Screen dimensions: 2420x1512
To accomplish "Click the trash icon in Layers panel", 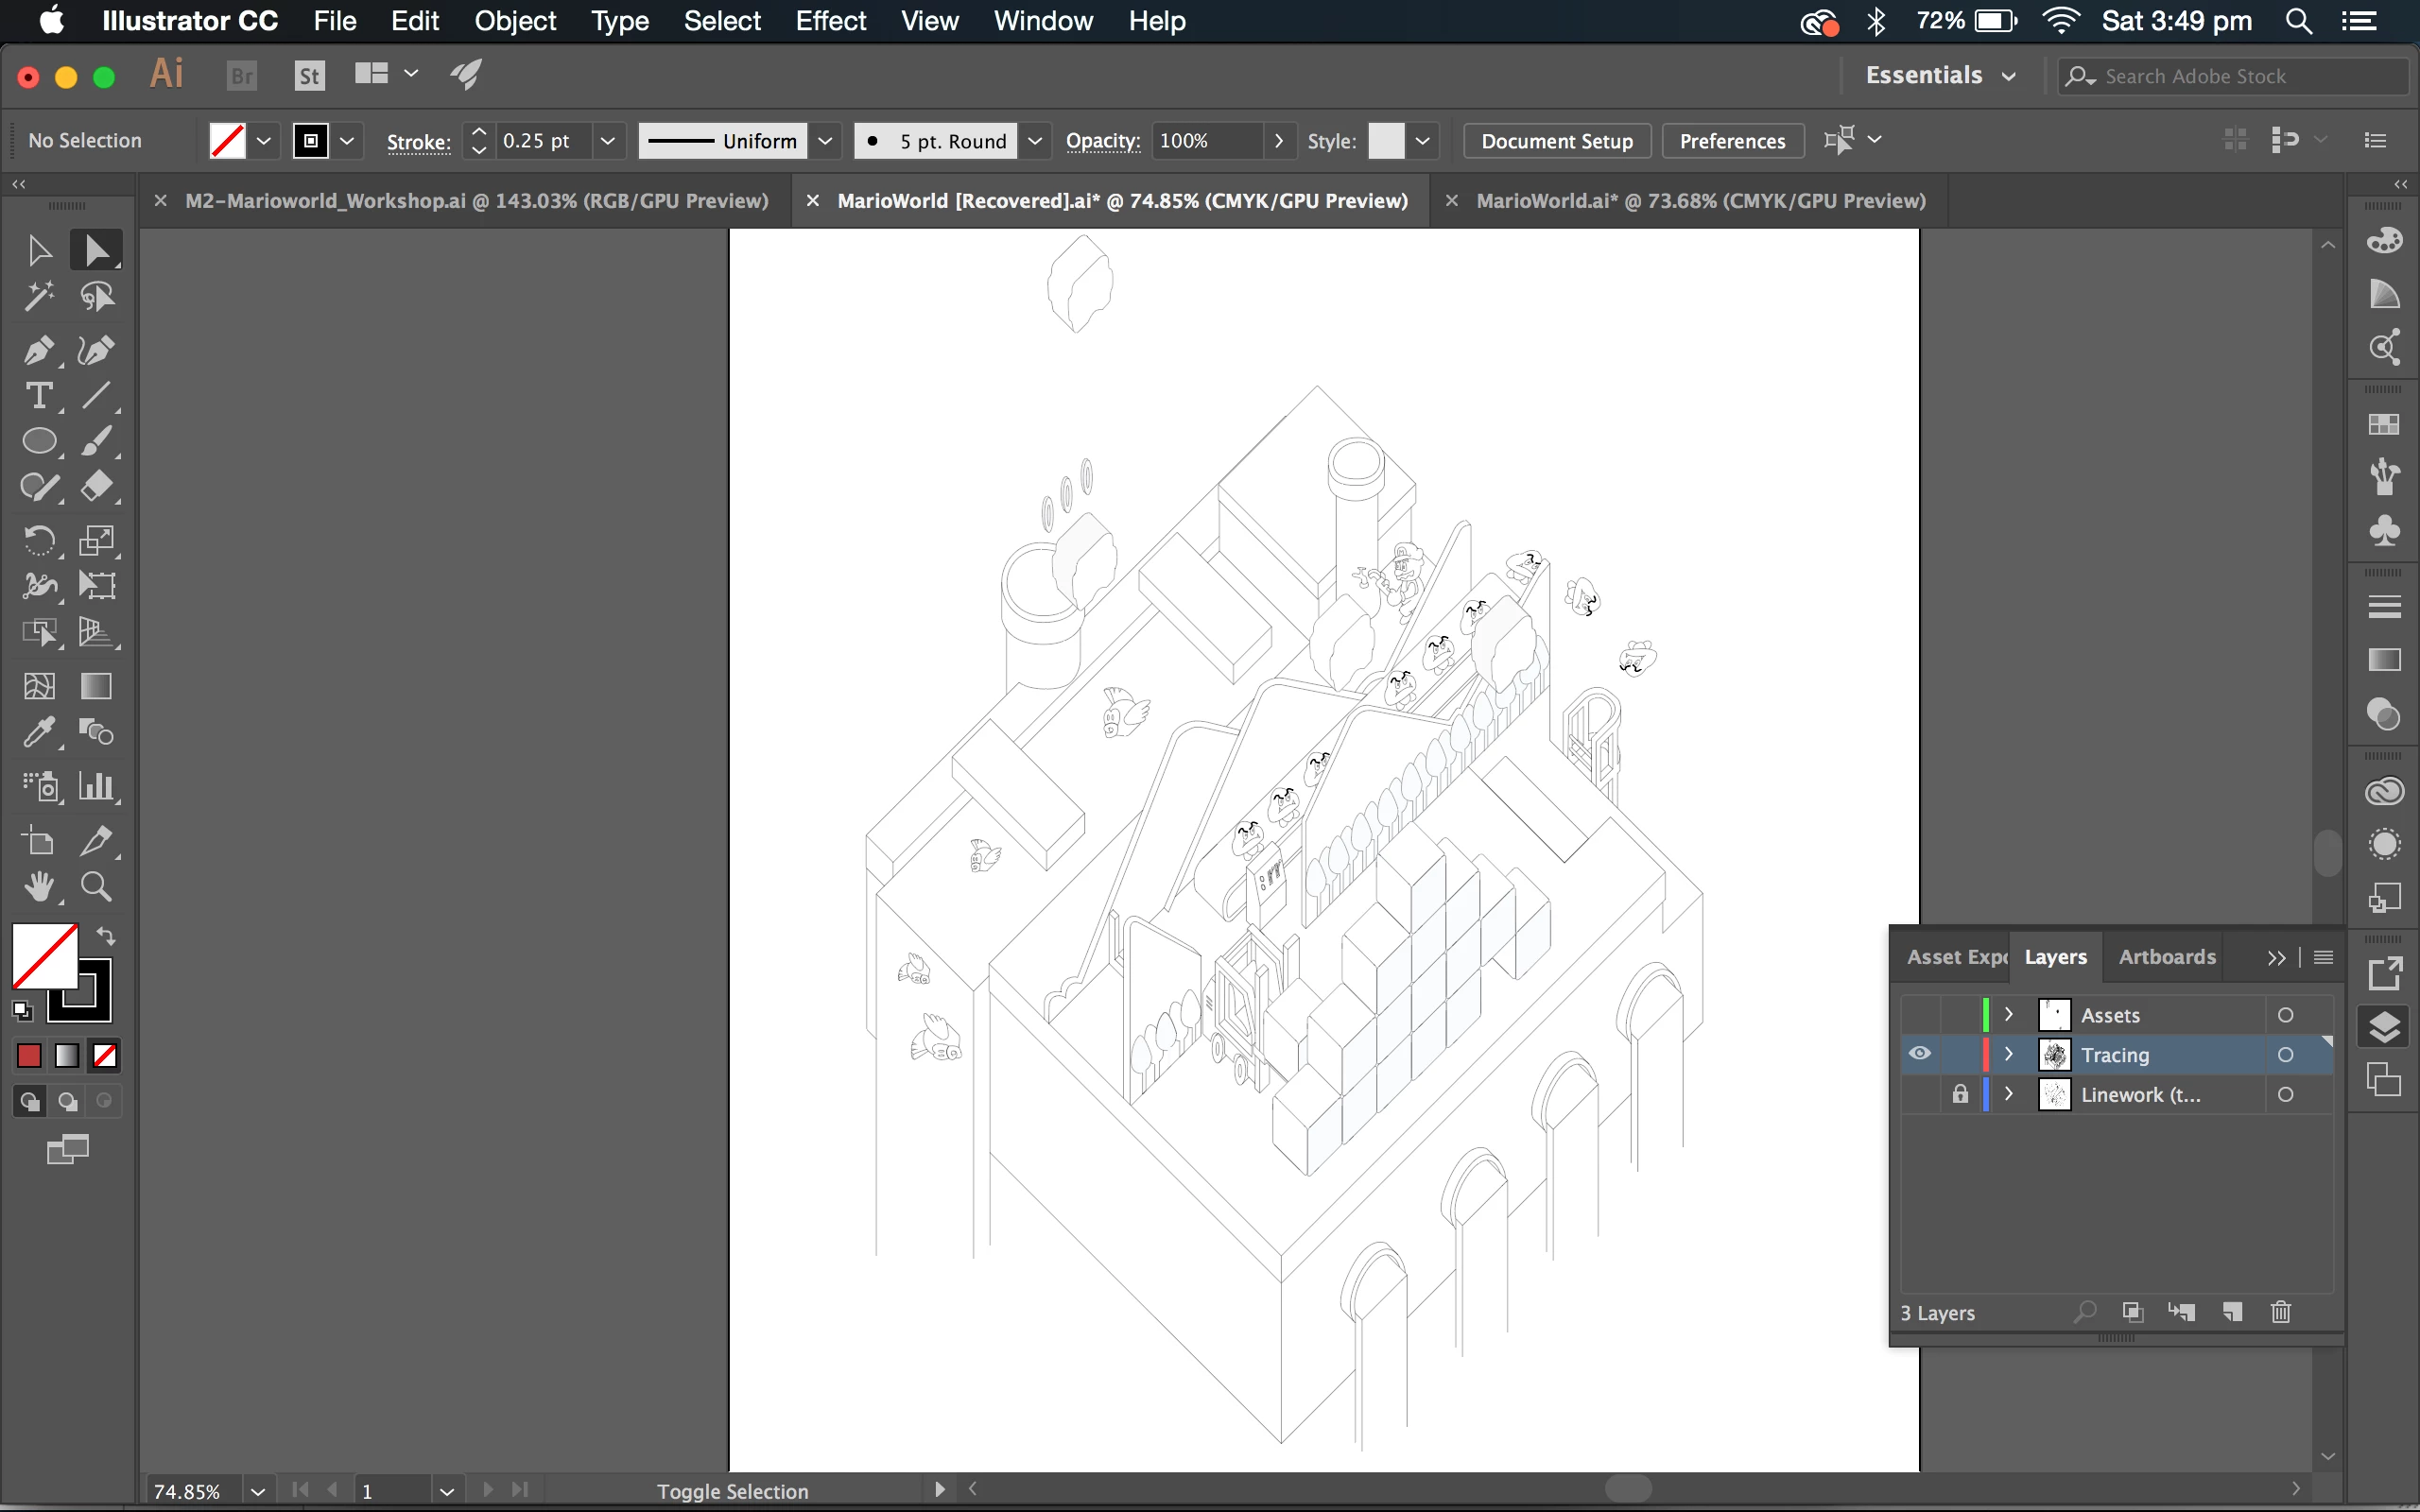I will pos(2281,1312).
